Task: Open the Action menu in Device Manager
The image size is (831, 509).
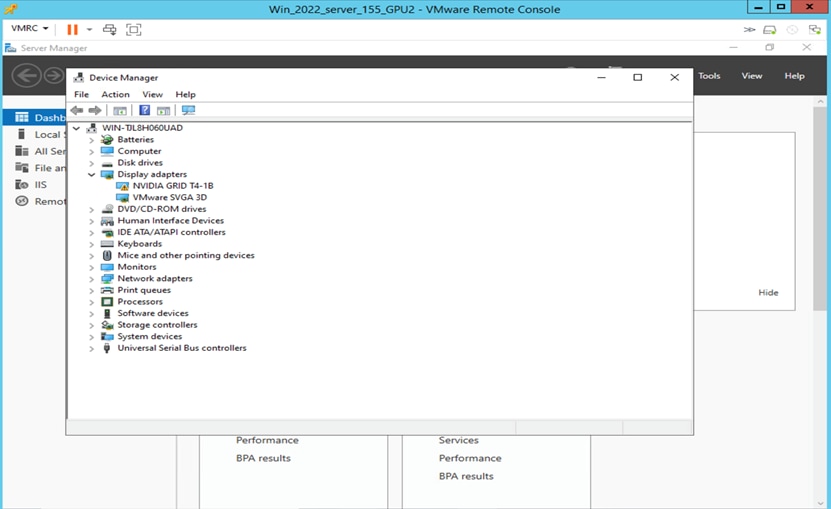Action: [116, 94]
